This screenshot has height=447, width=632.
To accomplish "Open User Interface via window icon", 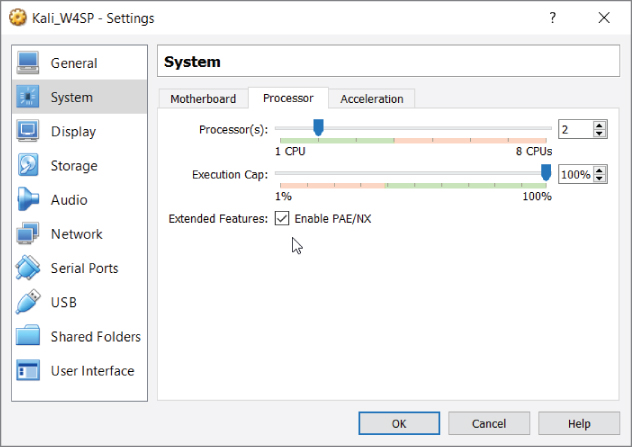I will click(28, 370).
